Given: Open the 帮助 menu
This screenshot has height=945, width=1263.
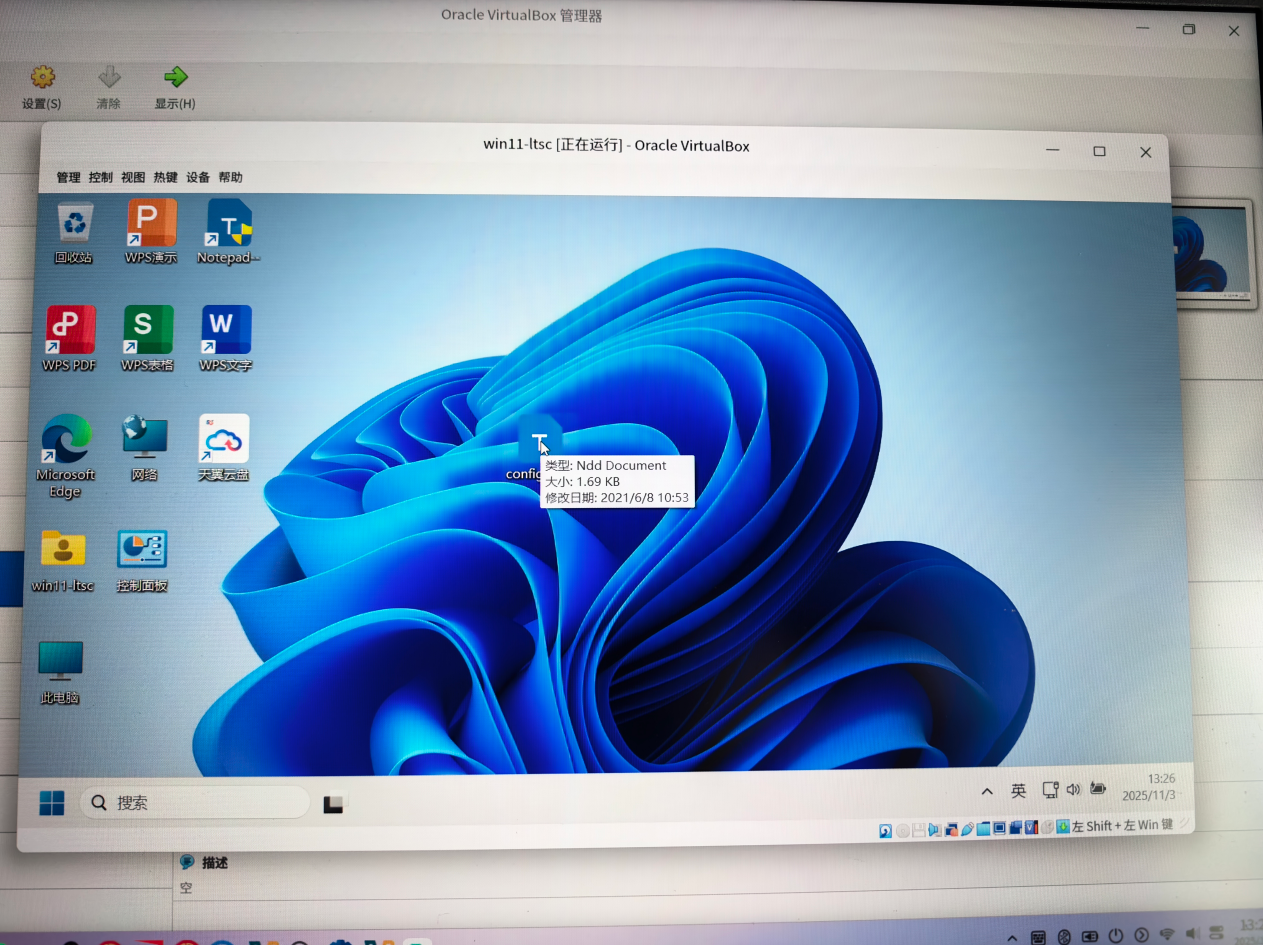Looking at the screenshot, I should [230, 177].
